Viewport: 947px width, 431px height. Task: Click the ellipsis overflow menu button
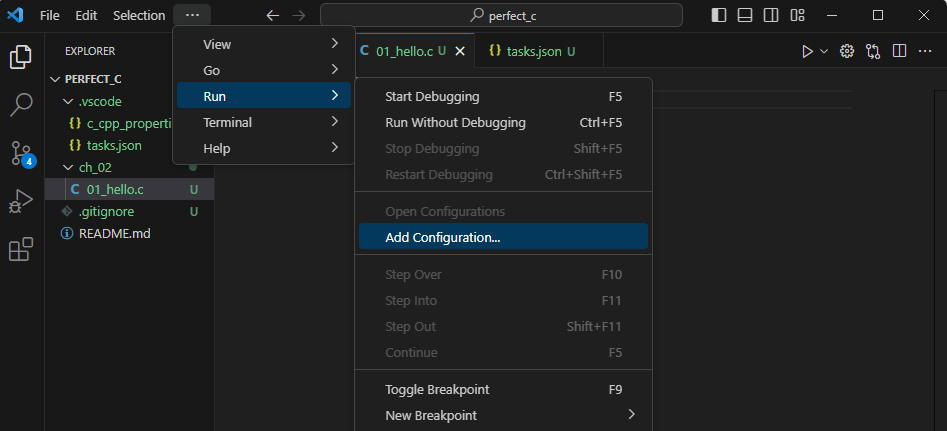click(x=192, y=15)
